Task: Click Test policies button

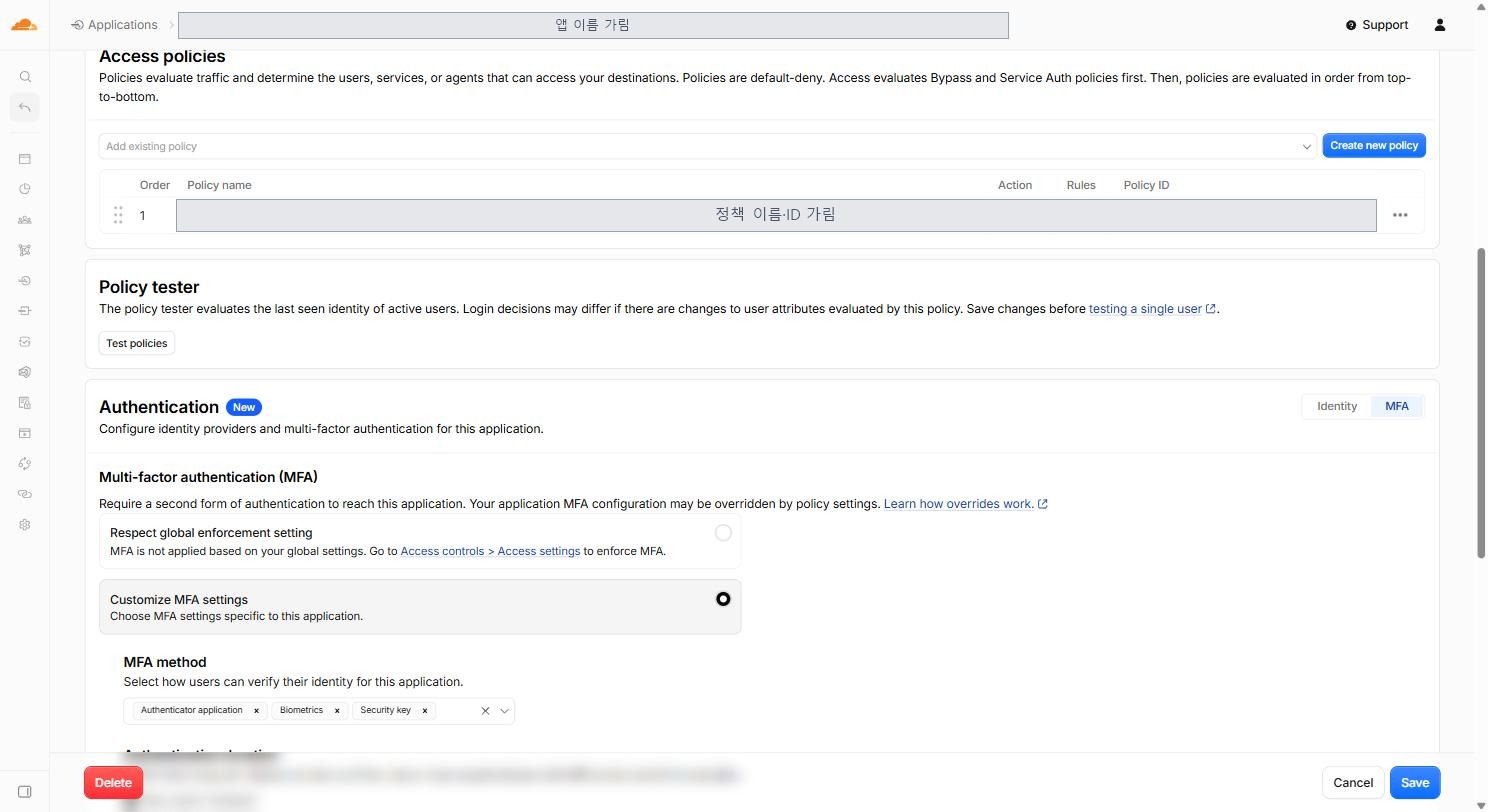Action: pos(137,343)
